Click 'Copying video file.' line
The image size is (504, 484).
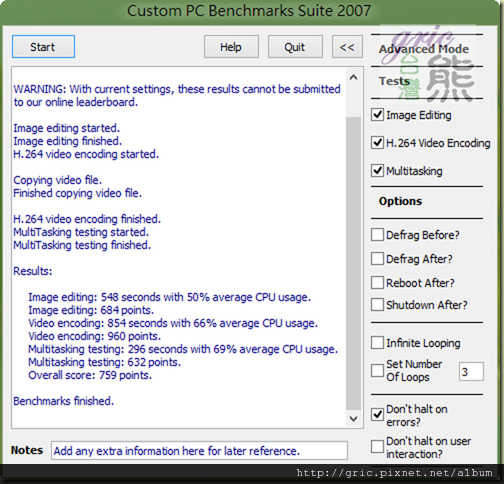pos(57,180)
